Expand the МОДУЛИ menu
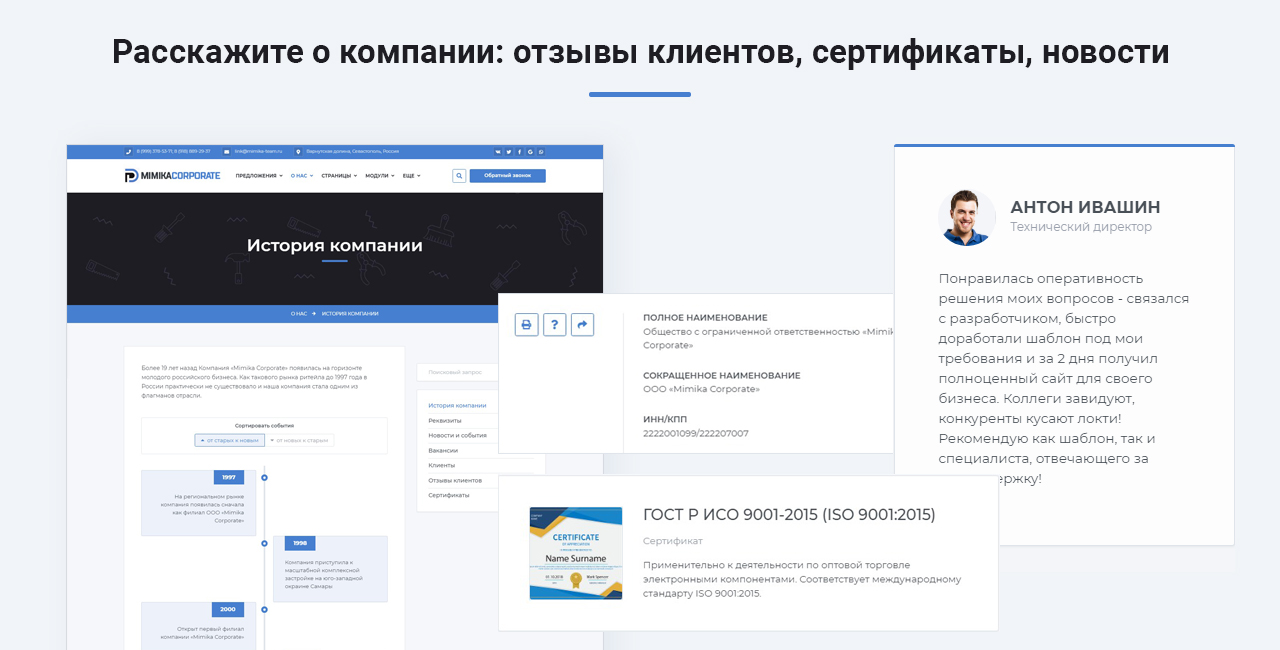This screenshot has width=1280, height=650. 380,176
